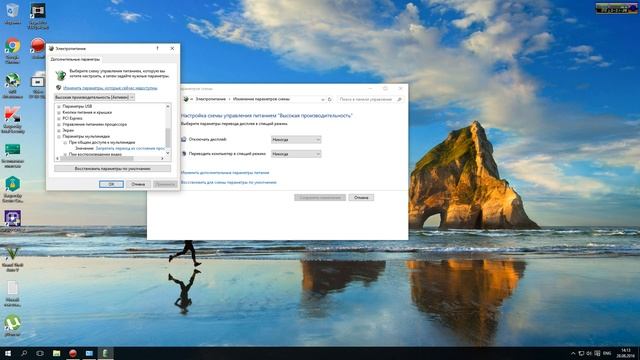
Task: Open the Переводить компьютер в спящий режим dropdown
Action: click(x=296, y=154)
